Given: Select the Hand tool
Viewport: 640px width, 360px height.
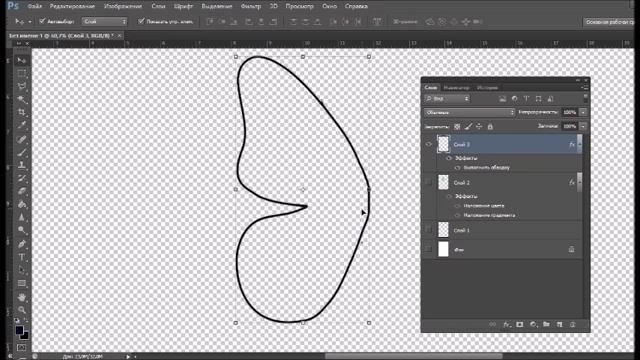Looking at the screenshot, I should click(x=21, y=297).
